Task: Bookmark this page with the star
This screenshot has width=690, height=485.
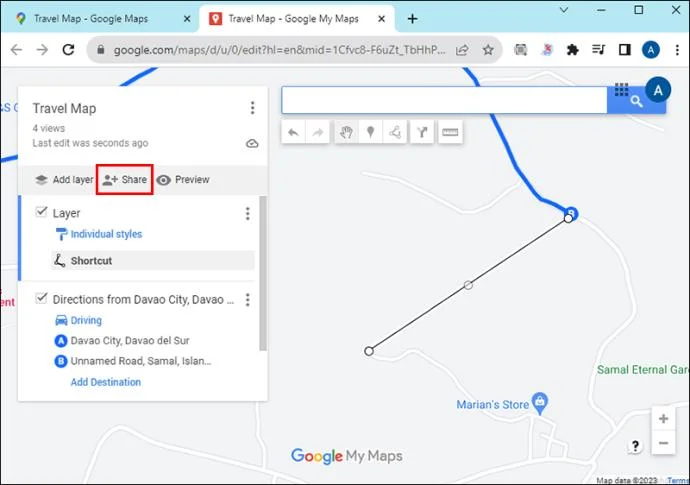Action: pos(488,50)
